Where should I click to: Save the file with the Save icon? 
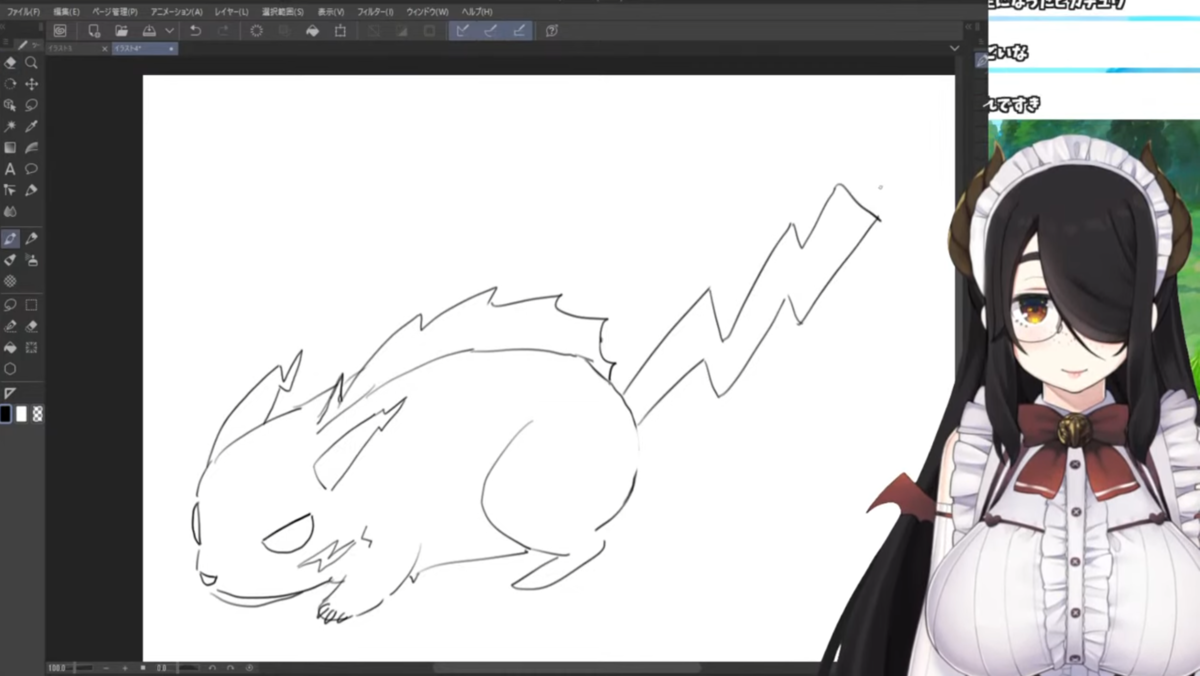tap(149, 31)
